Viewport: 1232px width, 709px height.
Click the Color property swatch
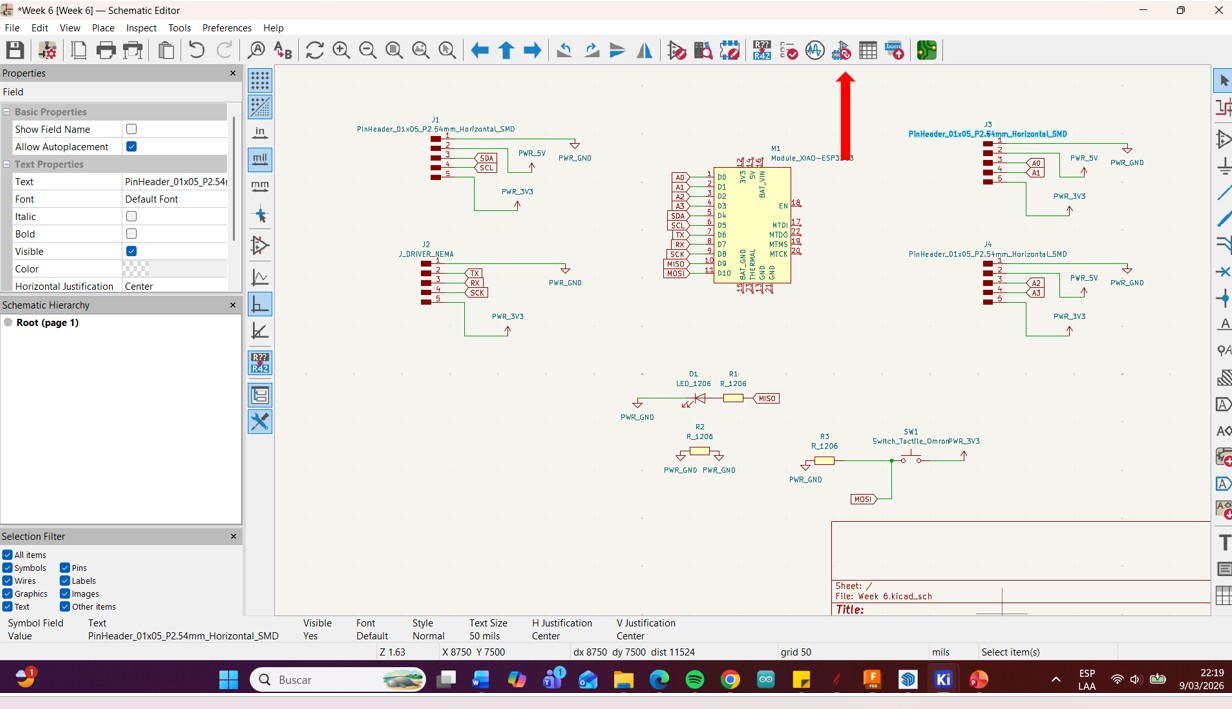(136, 269)
